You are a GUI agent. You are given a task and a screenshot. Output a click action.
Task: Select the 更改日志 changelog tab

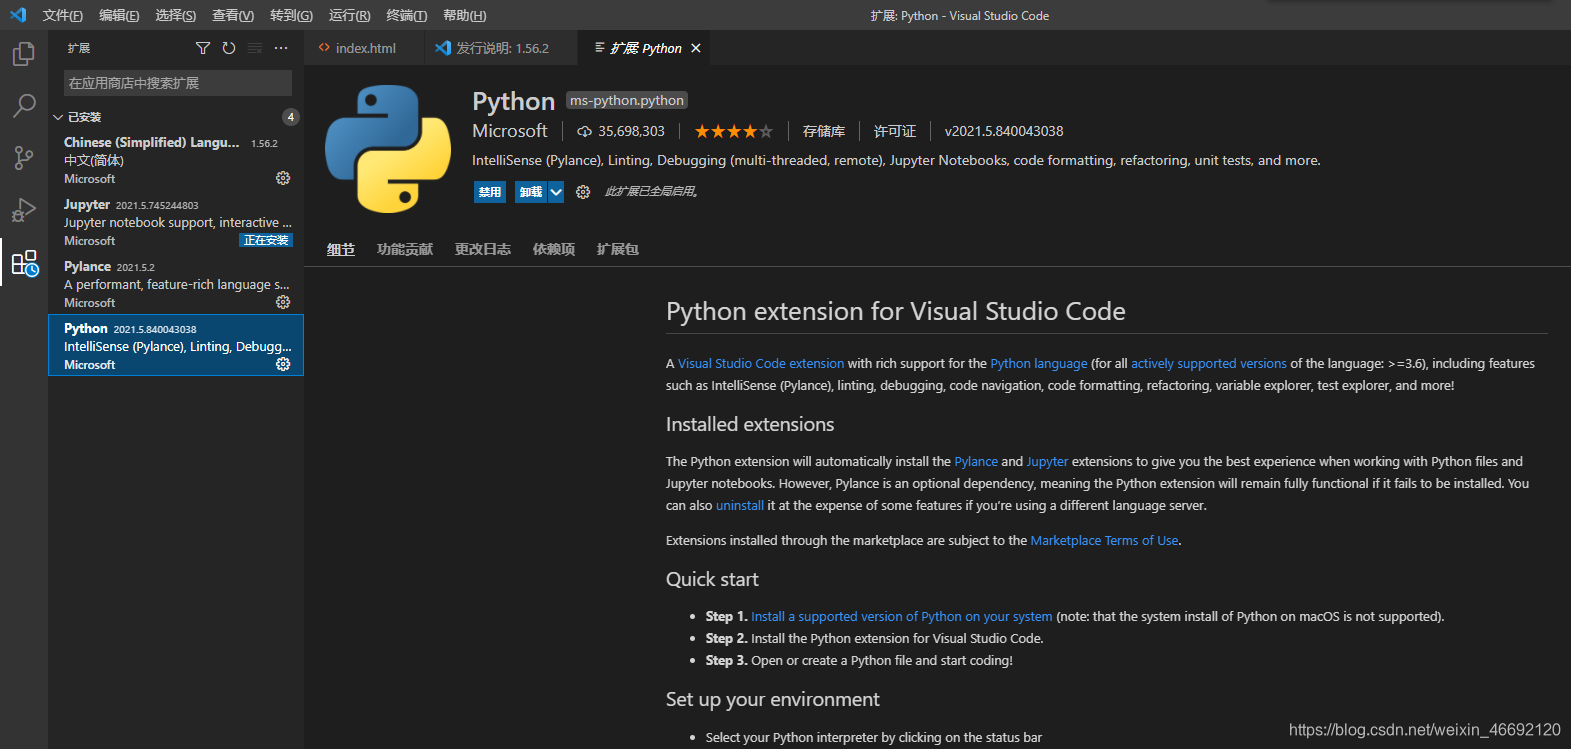[483, 249]
